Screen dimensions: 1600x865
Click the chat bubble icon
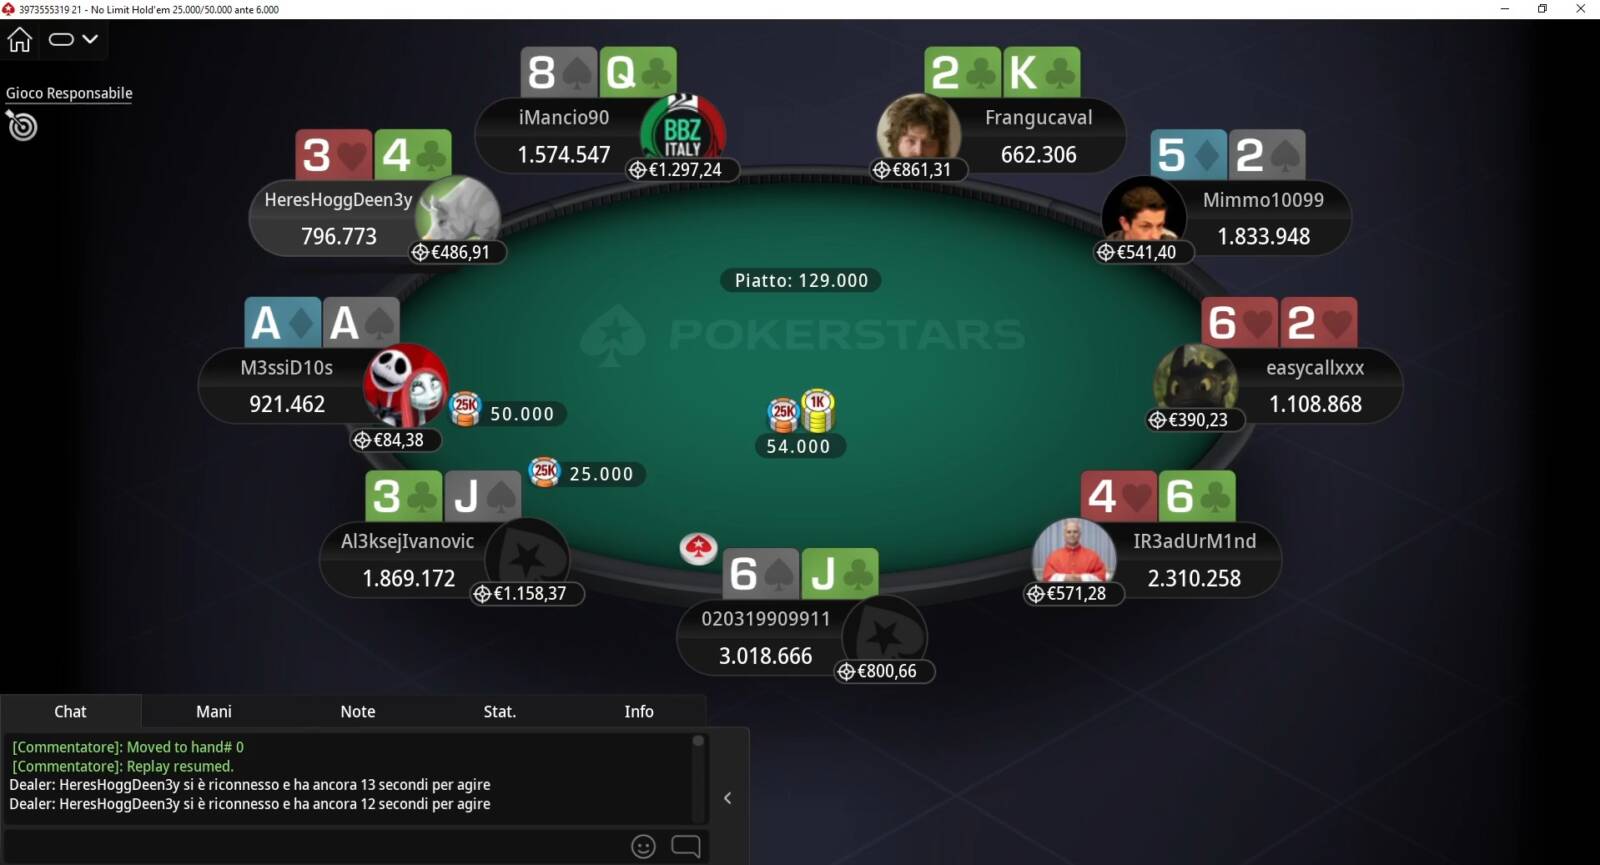(x=686, y=846)
